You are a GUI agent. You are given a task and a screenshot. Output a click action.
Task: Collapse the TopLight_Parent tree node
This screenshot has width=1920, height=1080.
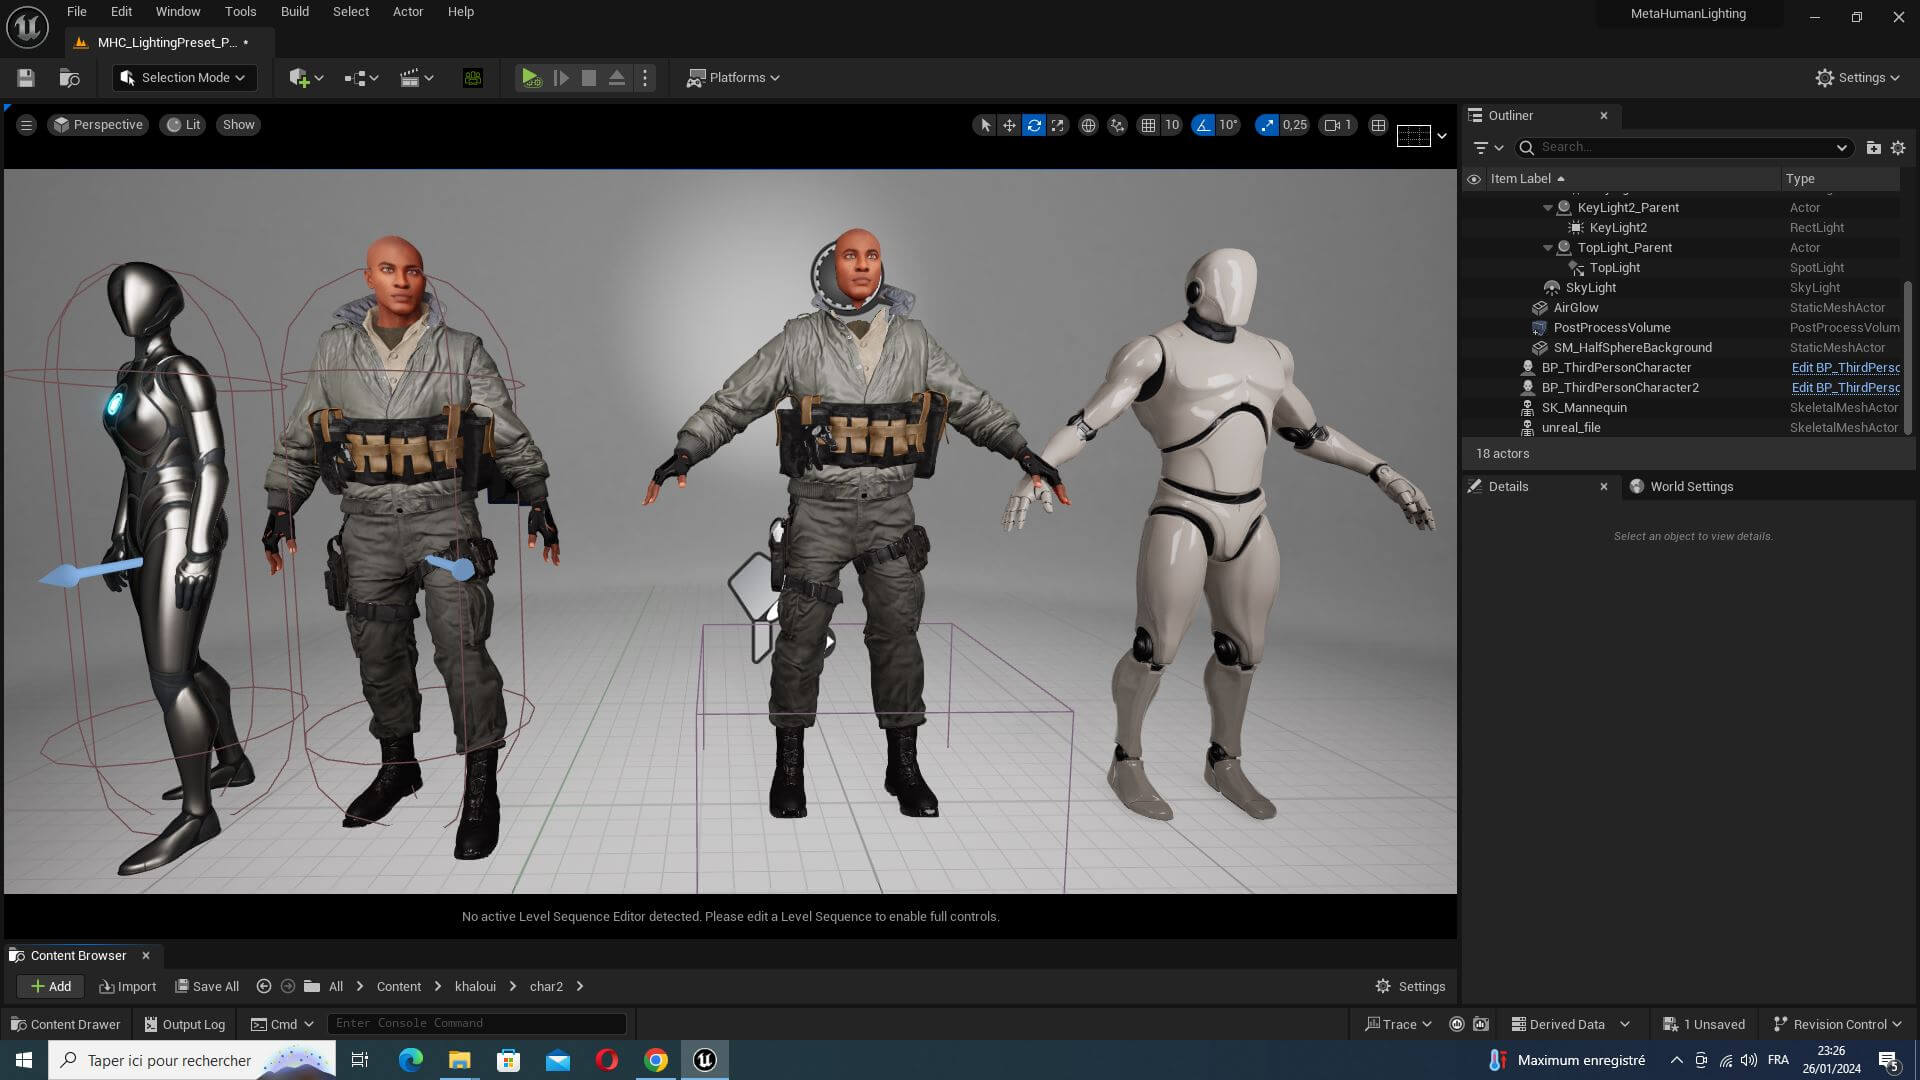[x=1548, y=248]
